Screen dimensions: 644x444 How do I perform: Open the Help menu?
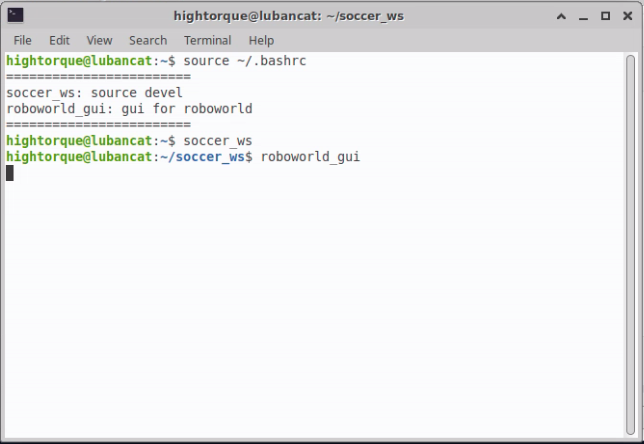coord(261,40)
